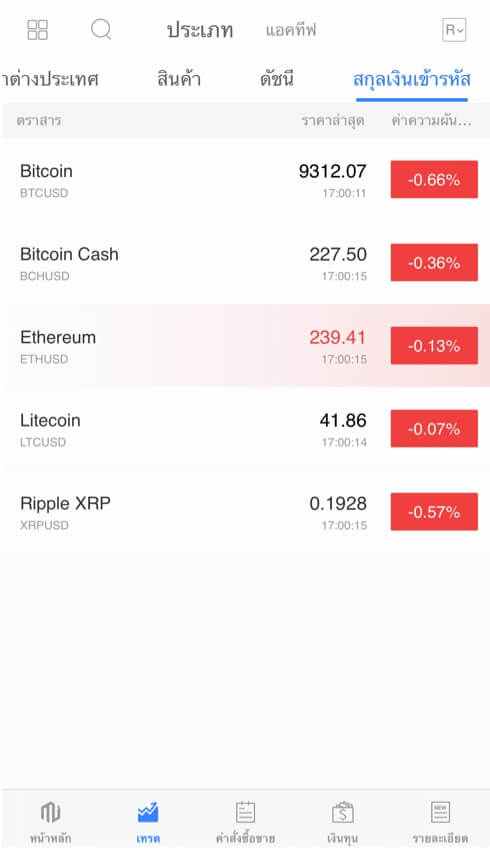Open the Funds tab (เงินทุน) icon
The height and width of the screenshot is (848, 490).
[342, 812]
